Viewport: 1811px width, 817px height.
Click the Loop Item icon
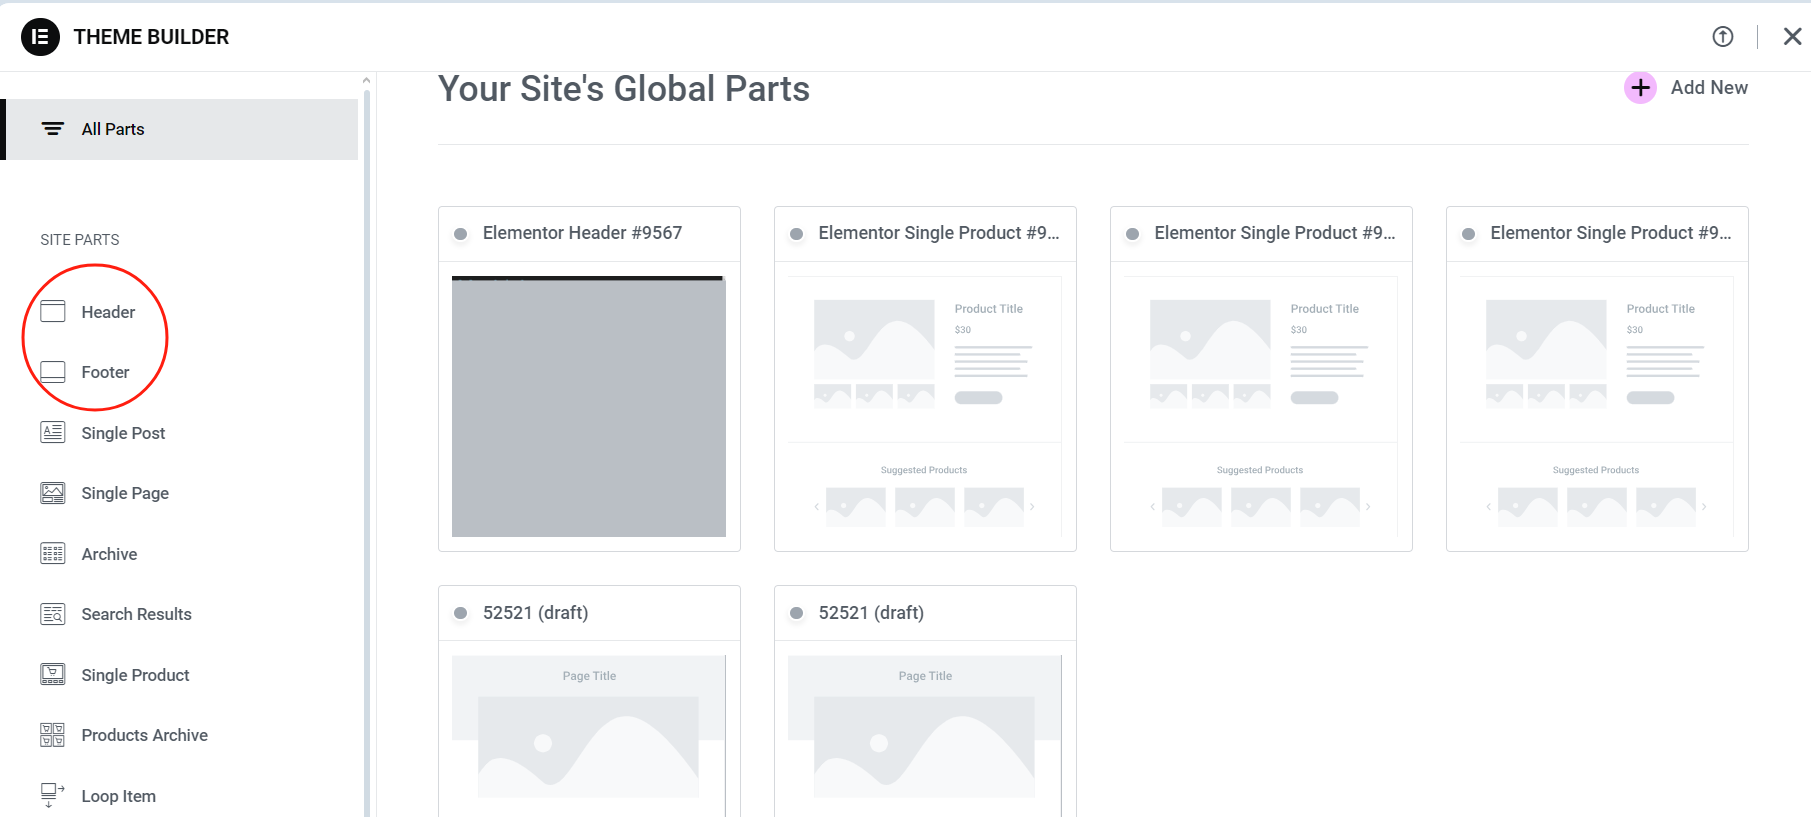(x=53, y=796)
